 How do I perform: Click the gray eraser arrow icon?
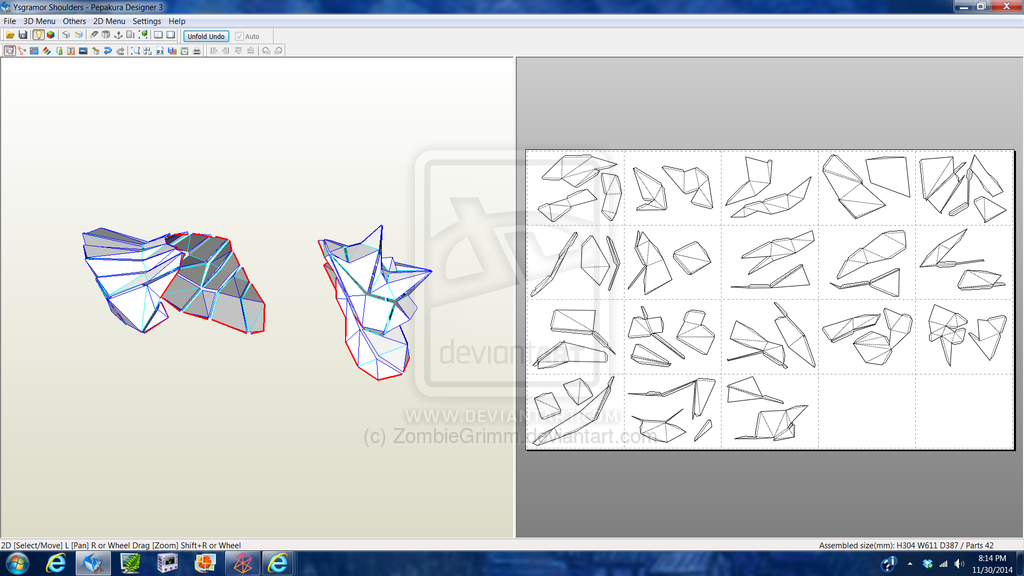coord(120,50)
